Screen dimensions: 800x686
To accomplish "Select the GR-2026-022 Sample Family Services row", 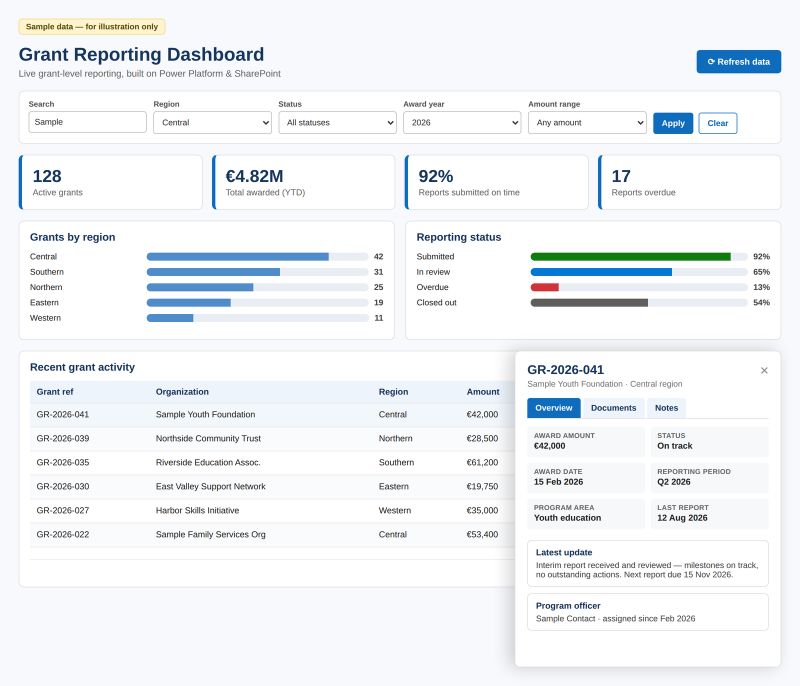I will tap(272, 535).
